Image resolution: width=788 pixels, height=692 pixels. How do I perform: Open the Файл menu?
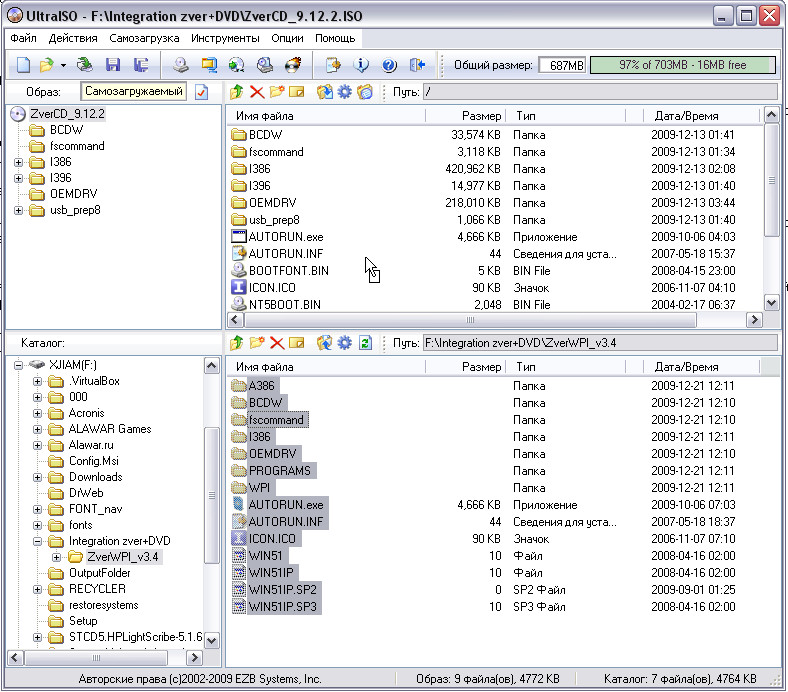click(24, 38)
